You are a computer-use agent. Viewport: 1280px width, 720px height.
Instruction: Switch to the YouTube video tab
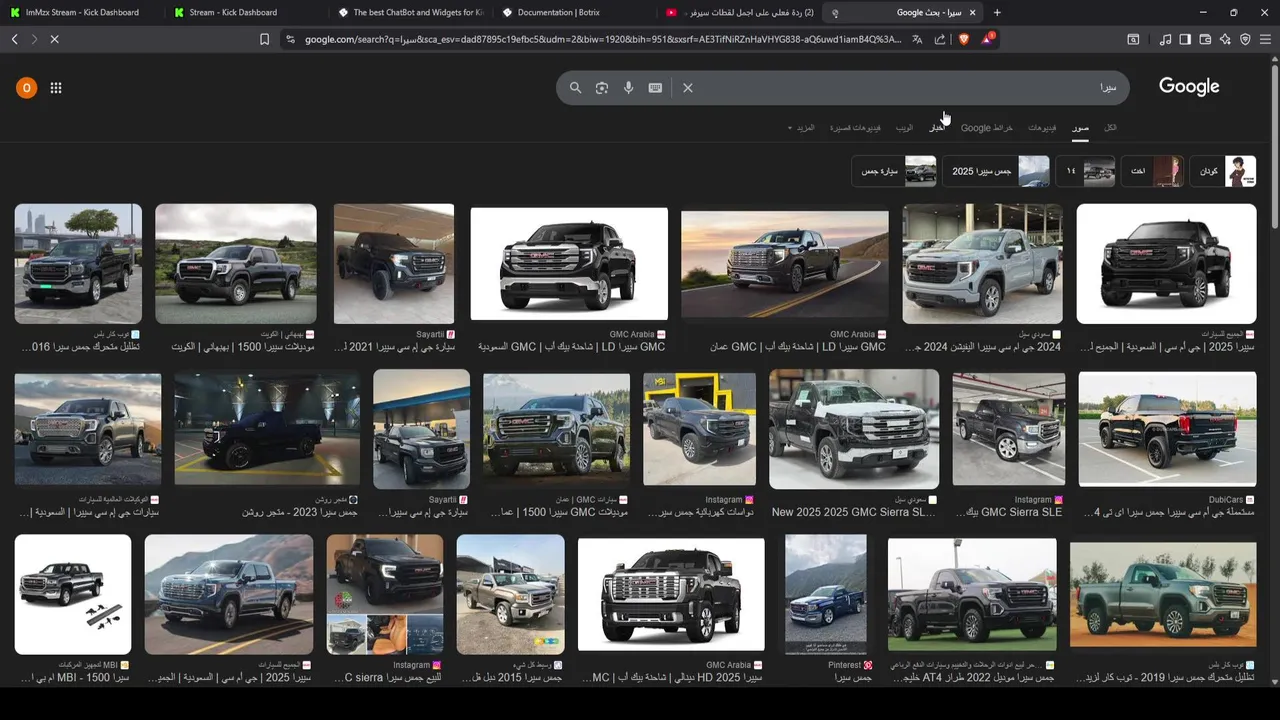(740, 12)
